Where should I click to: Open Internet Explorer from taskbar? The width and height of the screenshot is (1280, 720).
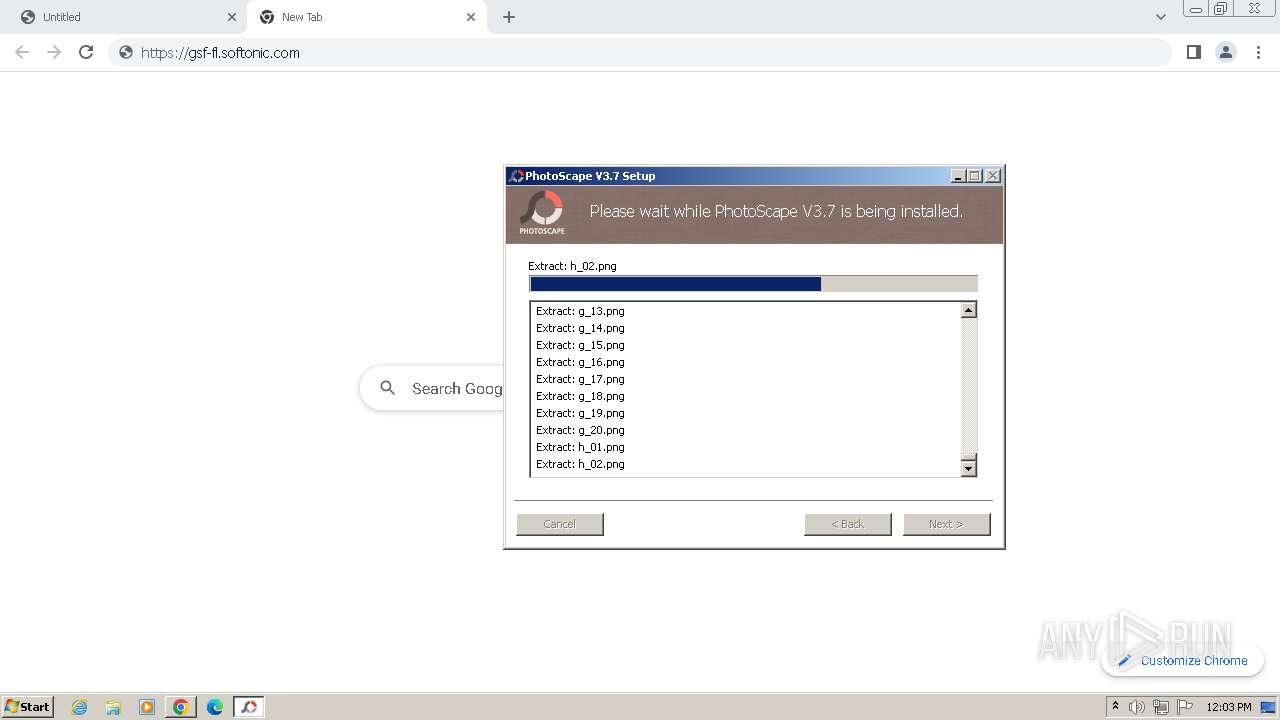pyautogui.click(x=79, y=707)
